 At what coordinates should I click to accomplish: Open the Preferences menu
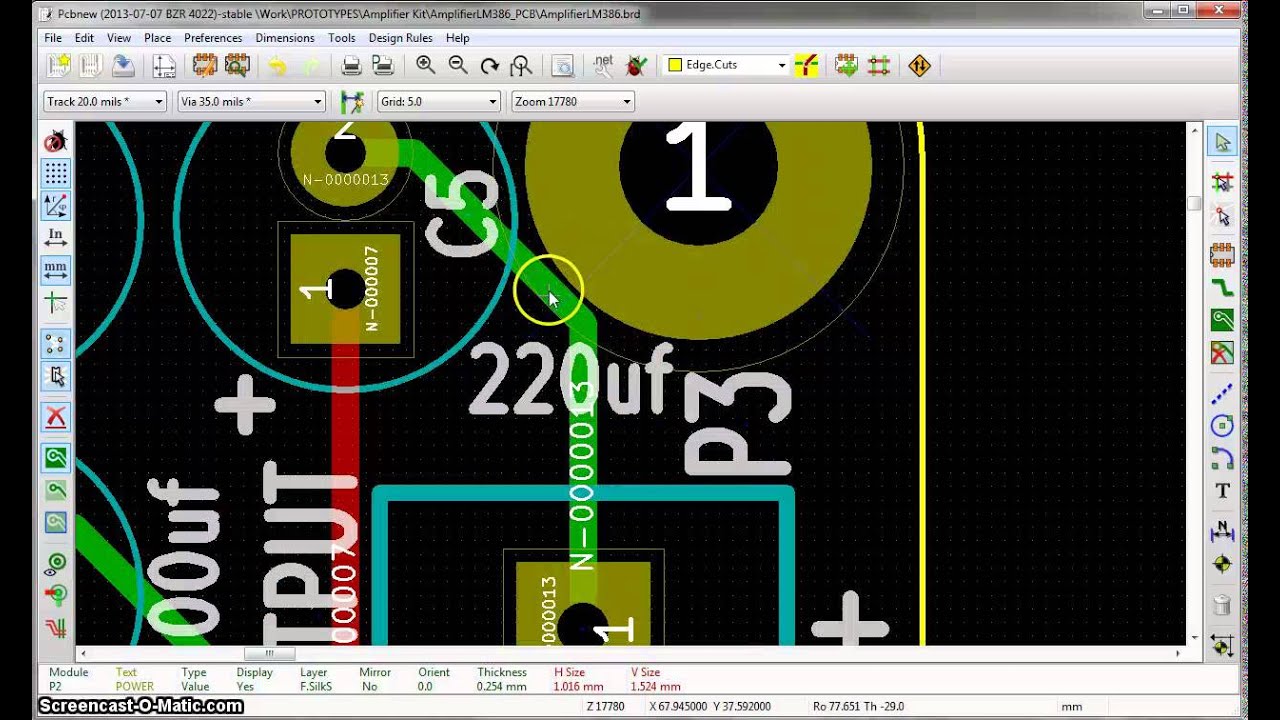(213, 38)
